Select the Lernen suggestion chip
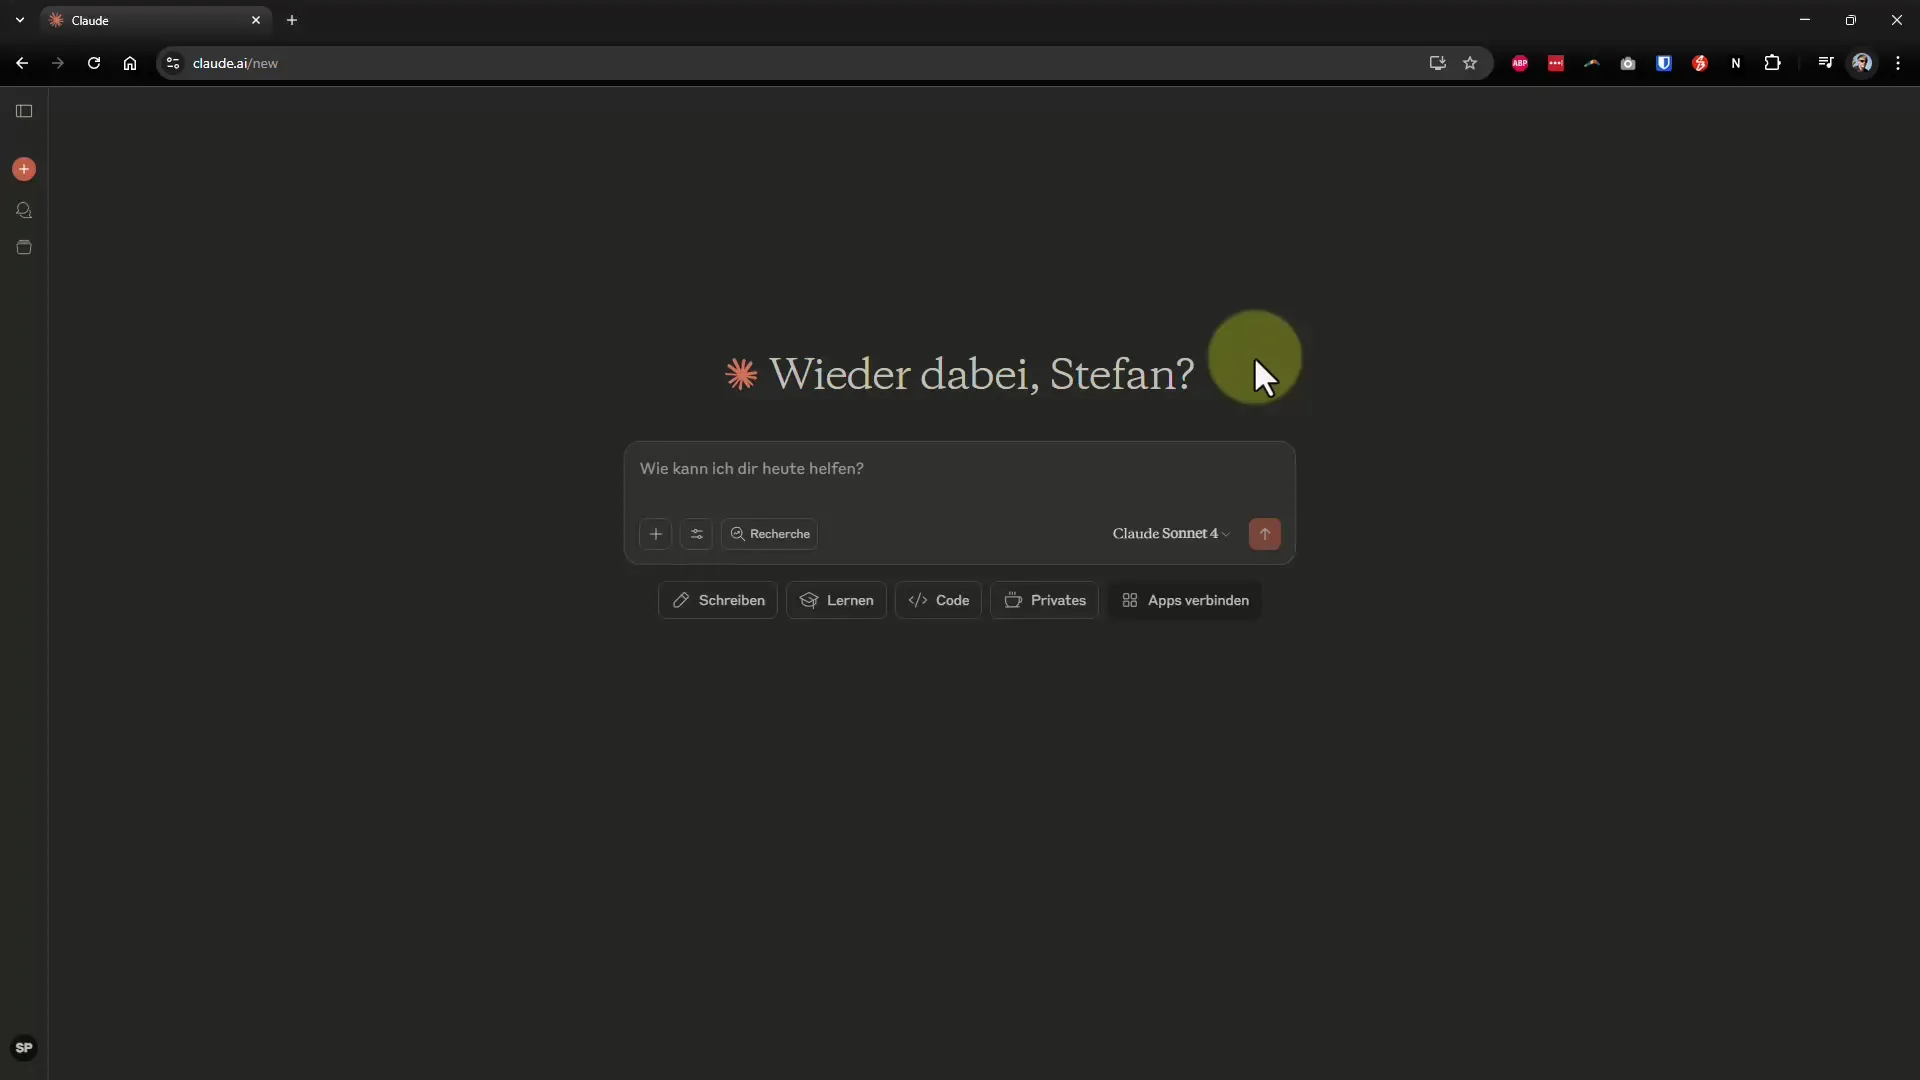Image resolution: width=1920 pixels, height=1080 pixels. (x=836, y=600)
